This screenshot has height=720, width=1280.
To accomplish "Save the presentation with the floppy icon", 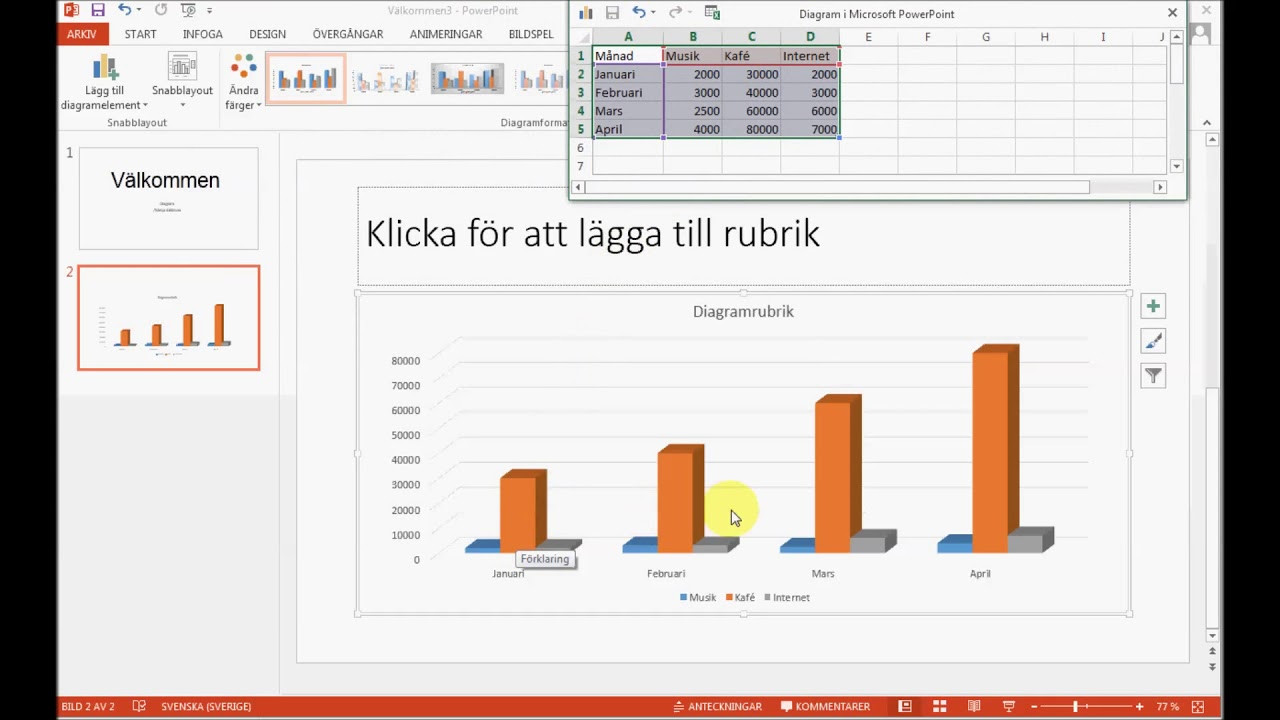I will click(98, 10).
